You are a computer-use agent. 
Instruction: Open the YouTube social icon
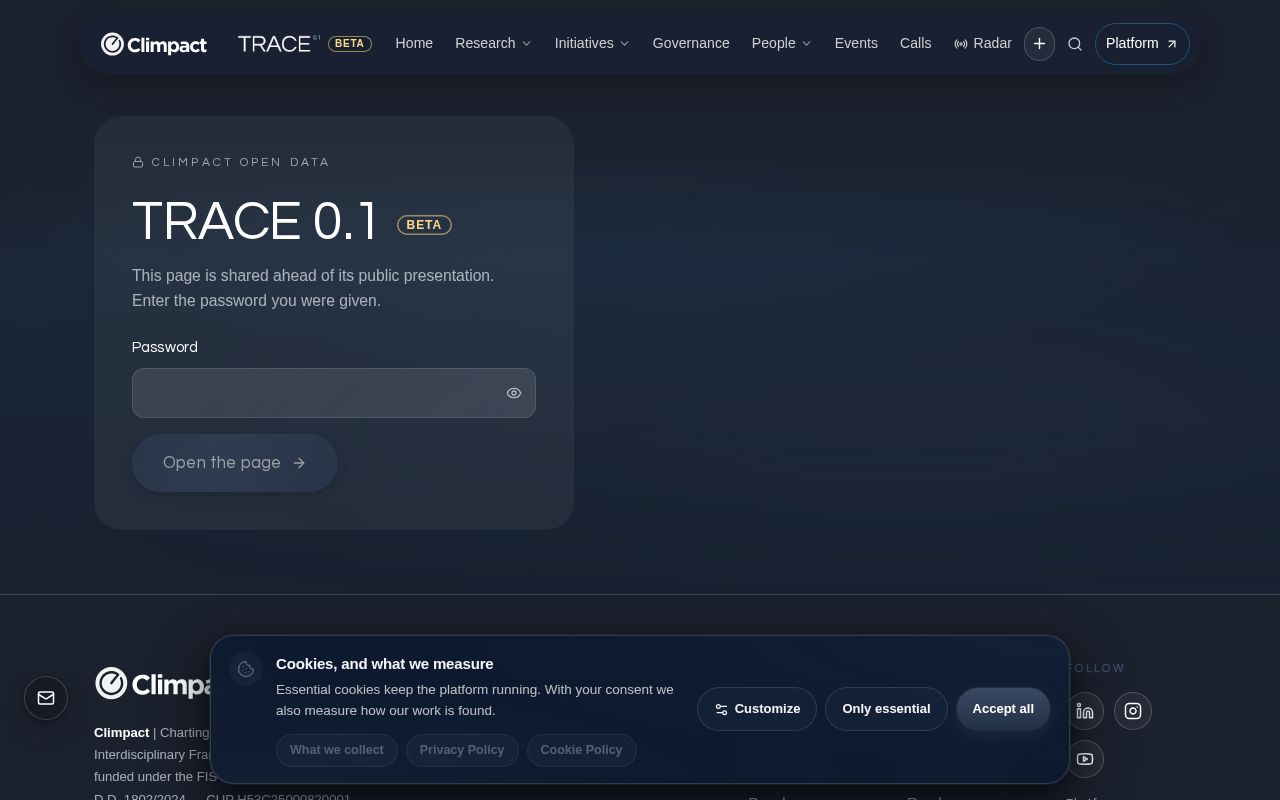[x=1085, y=759]
